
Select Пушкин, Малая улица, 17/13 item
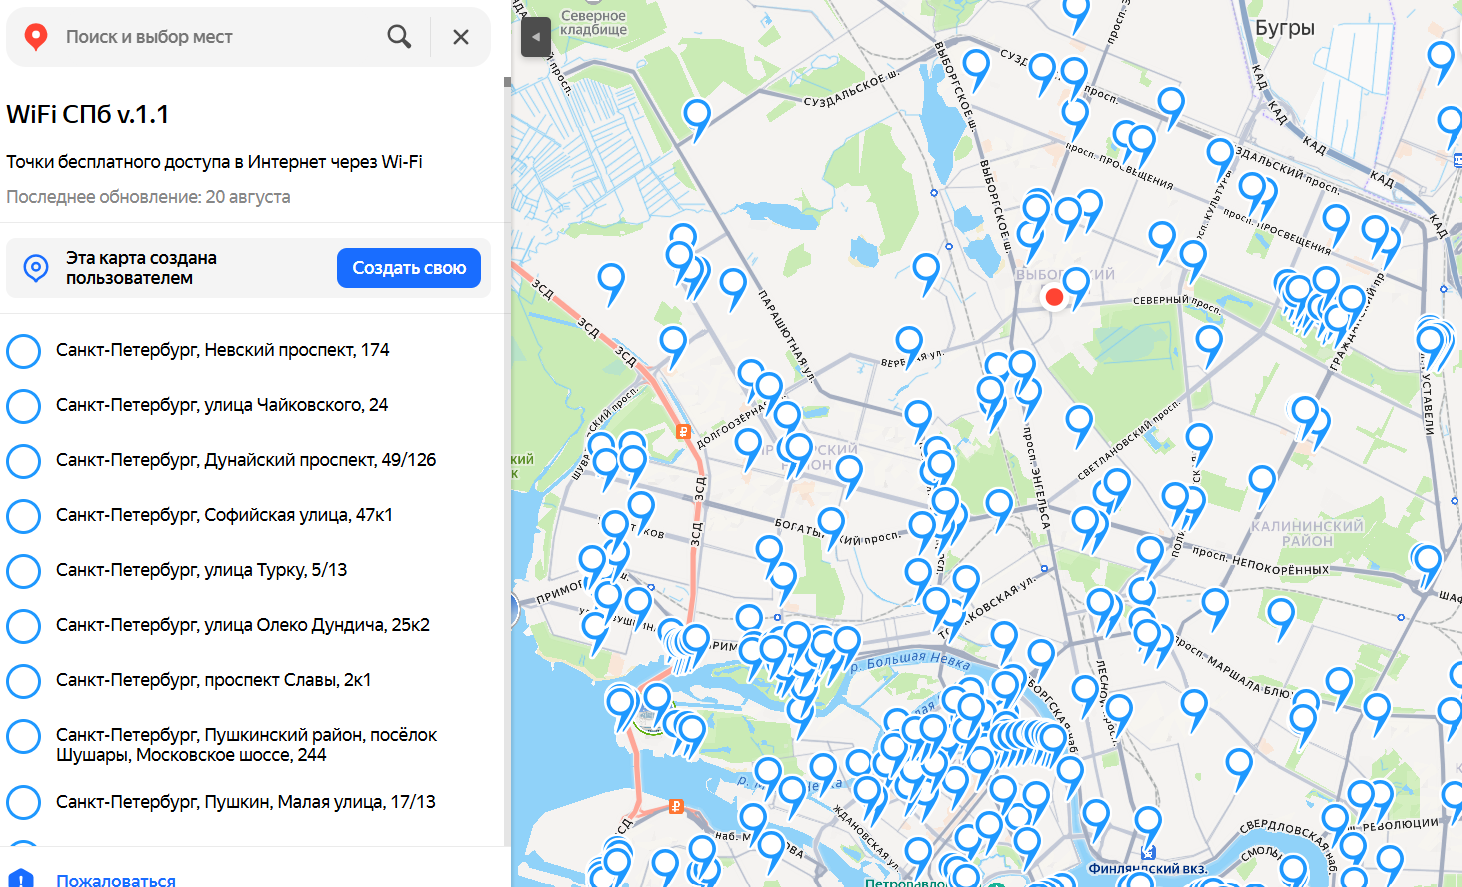tap(245, 802)
